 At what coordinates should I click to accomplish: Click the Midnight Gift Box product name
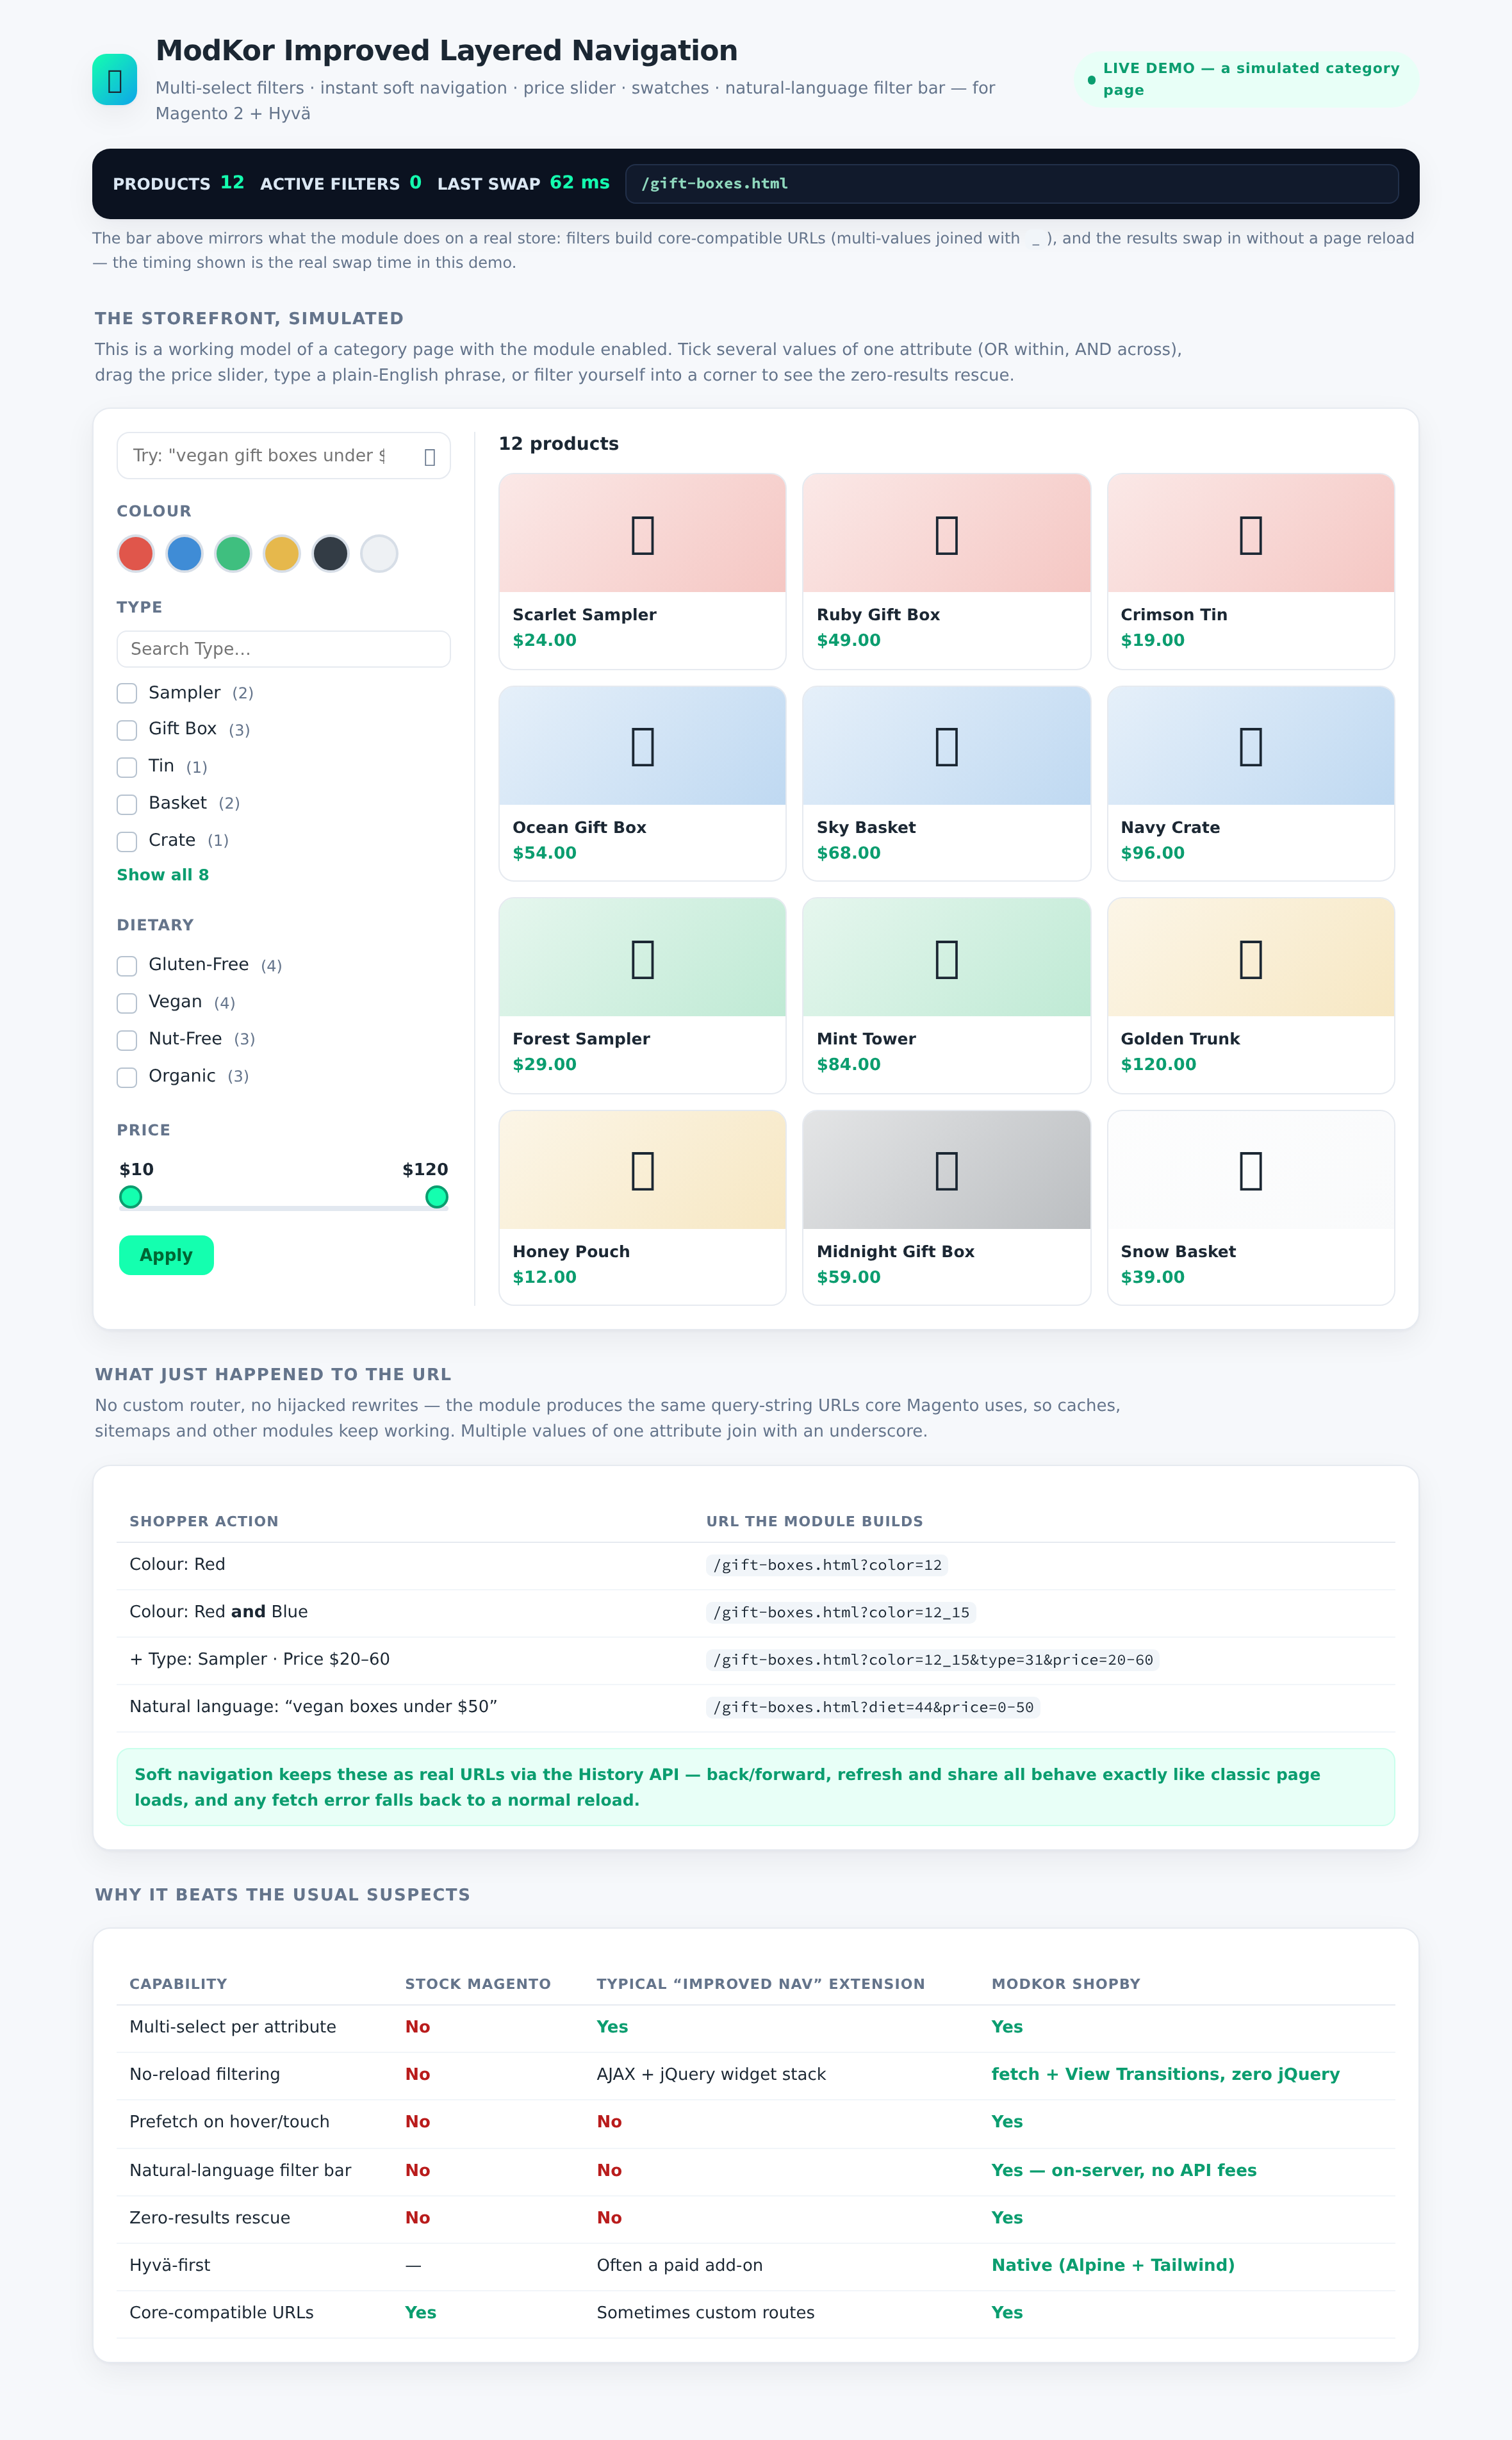tap(895, 1252)
